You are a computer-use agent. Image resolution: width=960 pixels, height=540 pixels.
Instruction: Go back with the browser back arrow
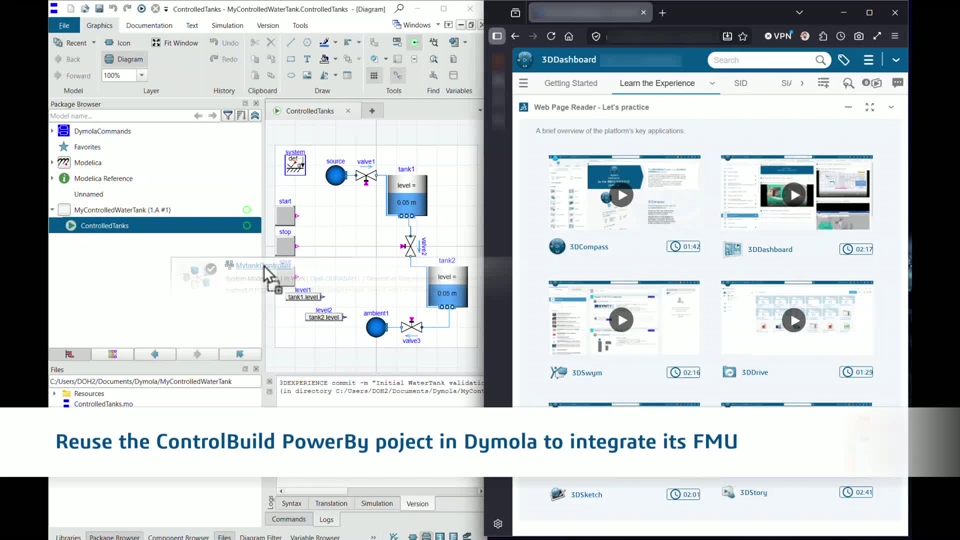pyautogui.click(x=515, y=36)
